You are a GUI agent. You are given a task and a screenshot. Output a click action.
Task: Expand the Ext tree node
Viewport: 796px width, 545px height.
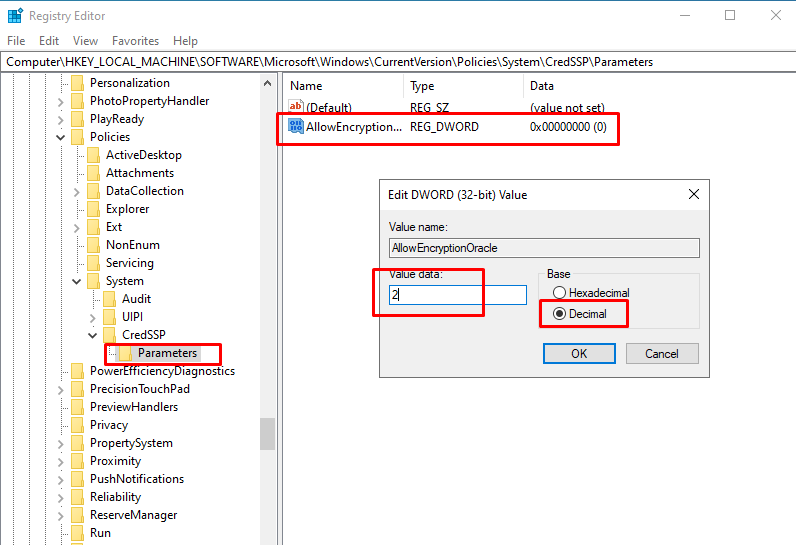tap(77, 228)
